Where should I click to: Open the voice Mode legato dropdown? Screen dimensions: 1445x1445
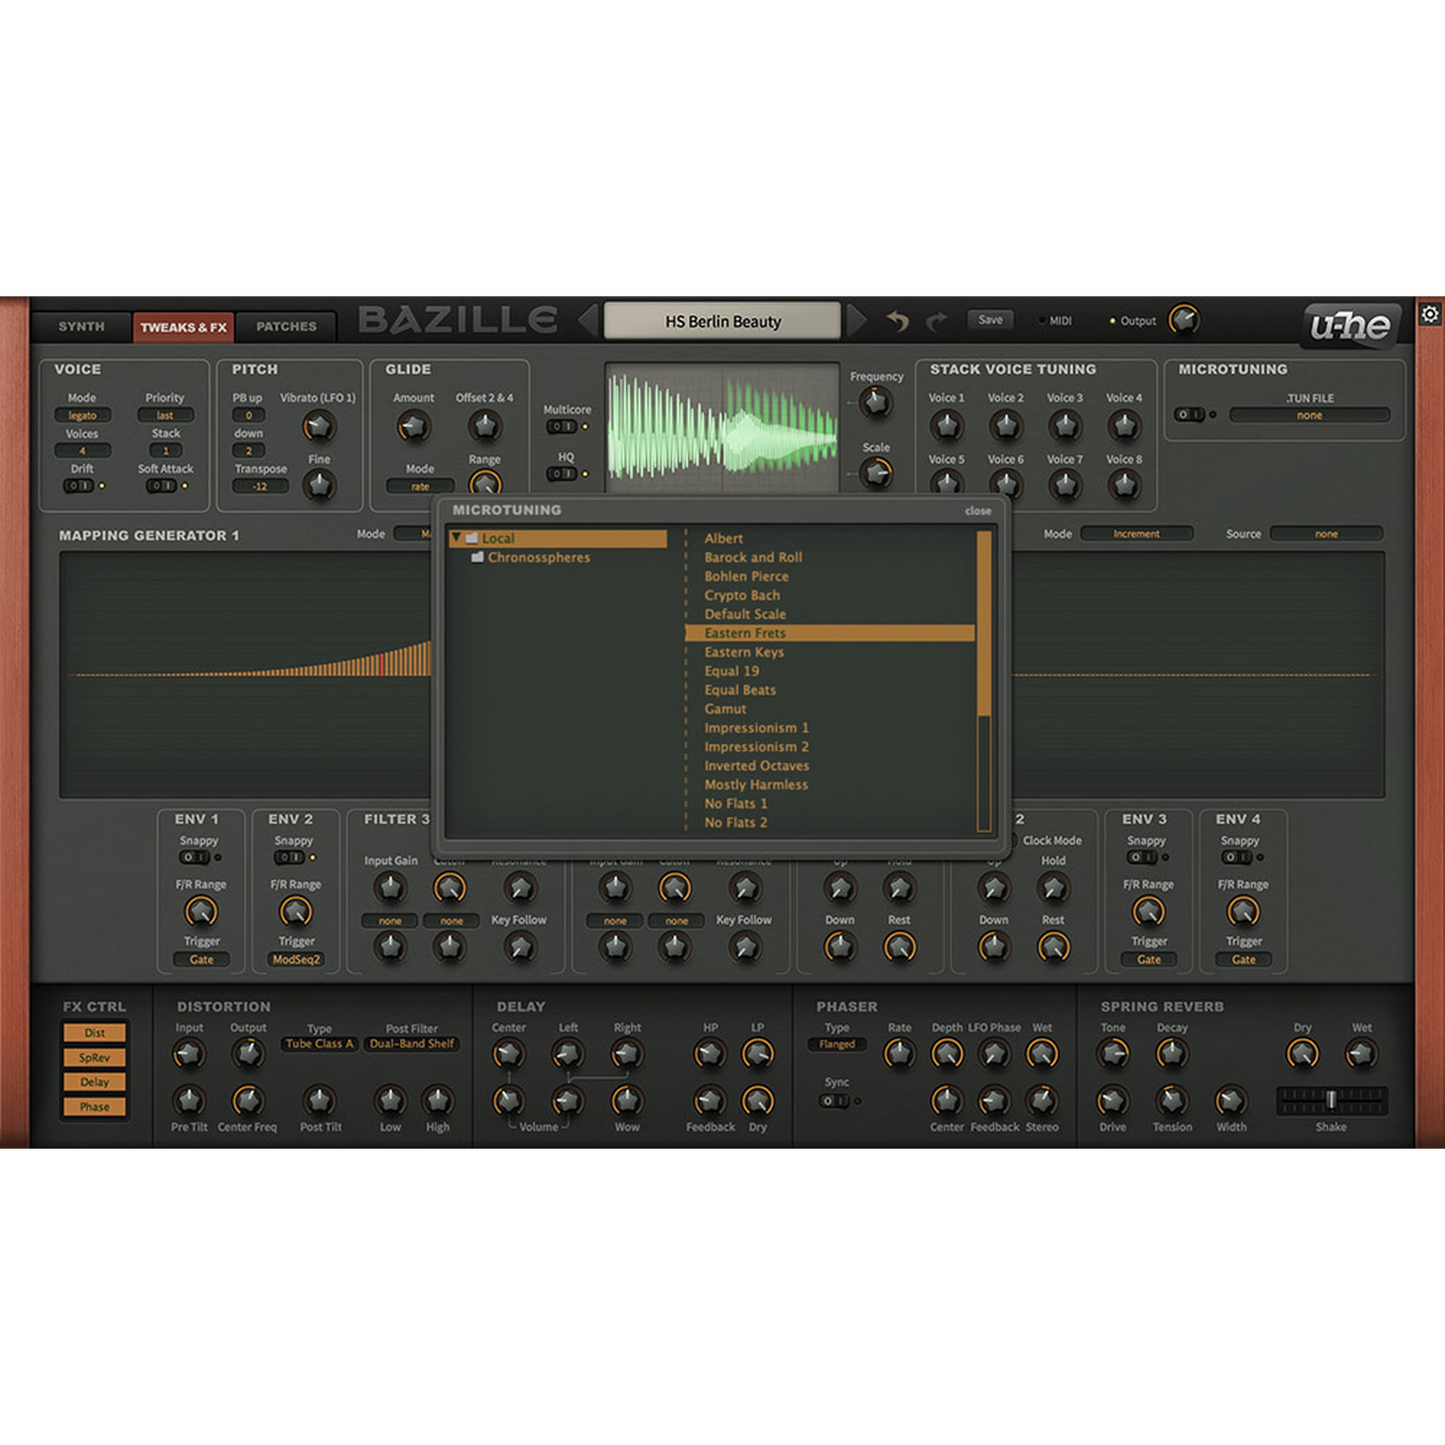coord(82,416)
